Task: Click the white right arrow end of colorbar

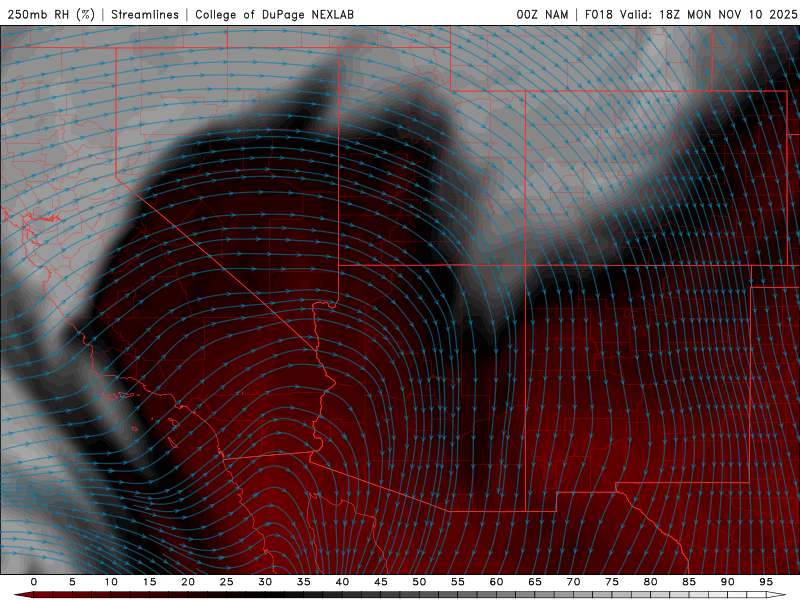Action: click(x=777, y=595)
